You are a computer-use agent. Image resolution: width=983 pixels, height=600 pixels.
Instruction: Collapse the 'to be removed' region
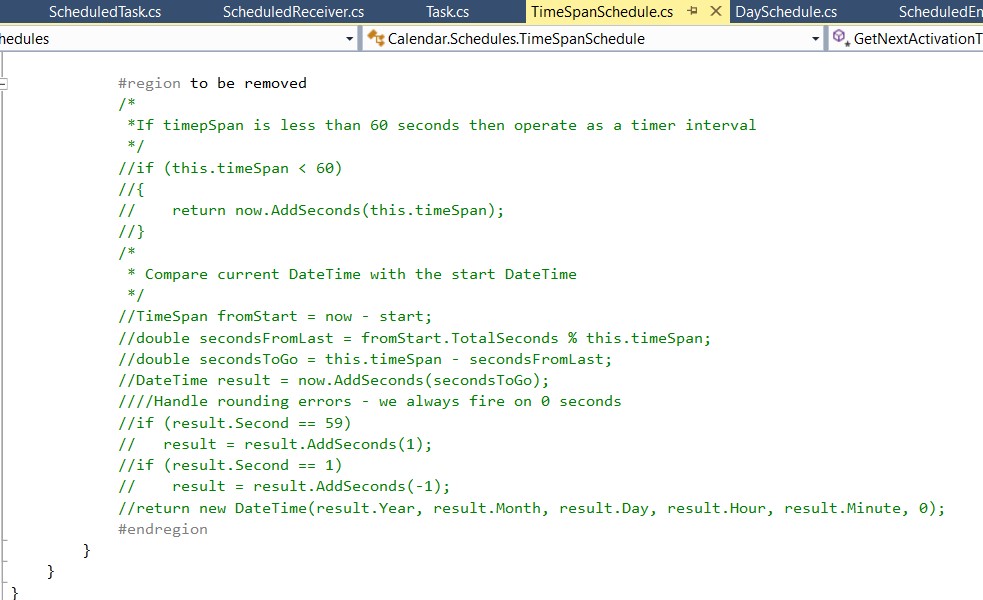tap(3, 83)
